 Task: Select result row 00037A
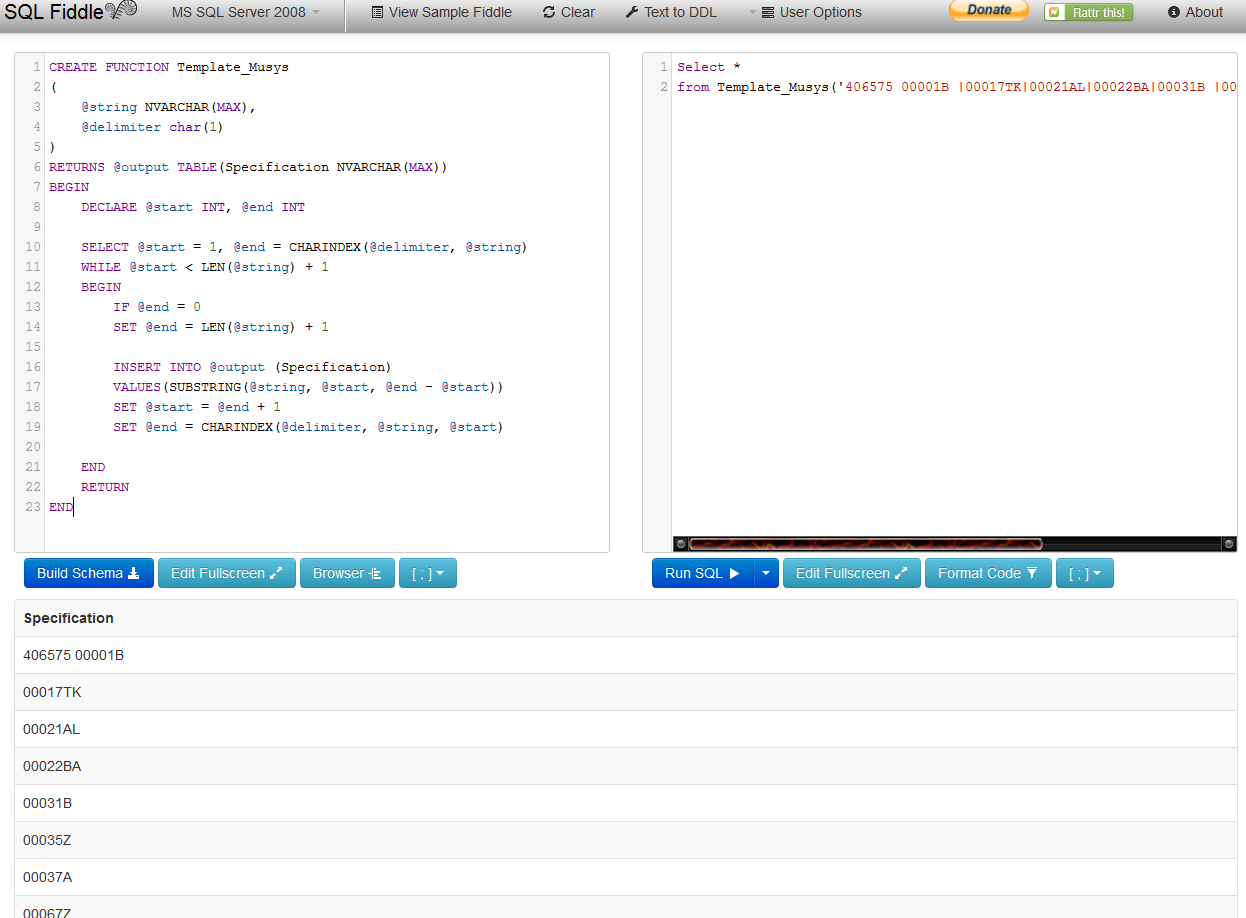(626, 877)
